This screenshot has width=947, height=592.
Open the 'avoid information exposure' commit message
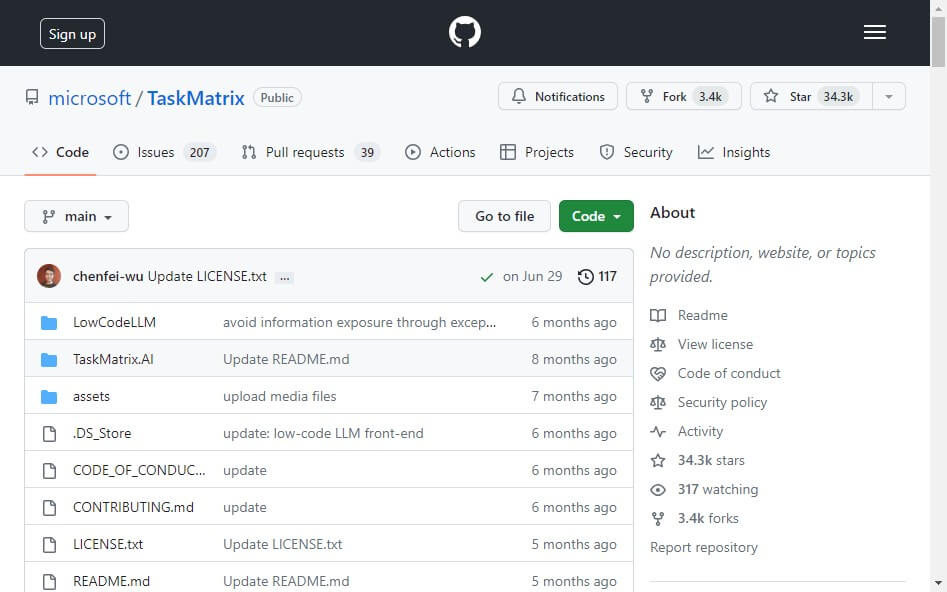tap(359, 323)
